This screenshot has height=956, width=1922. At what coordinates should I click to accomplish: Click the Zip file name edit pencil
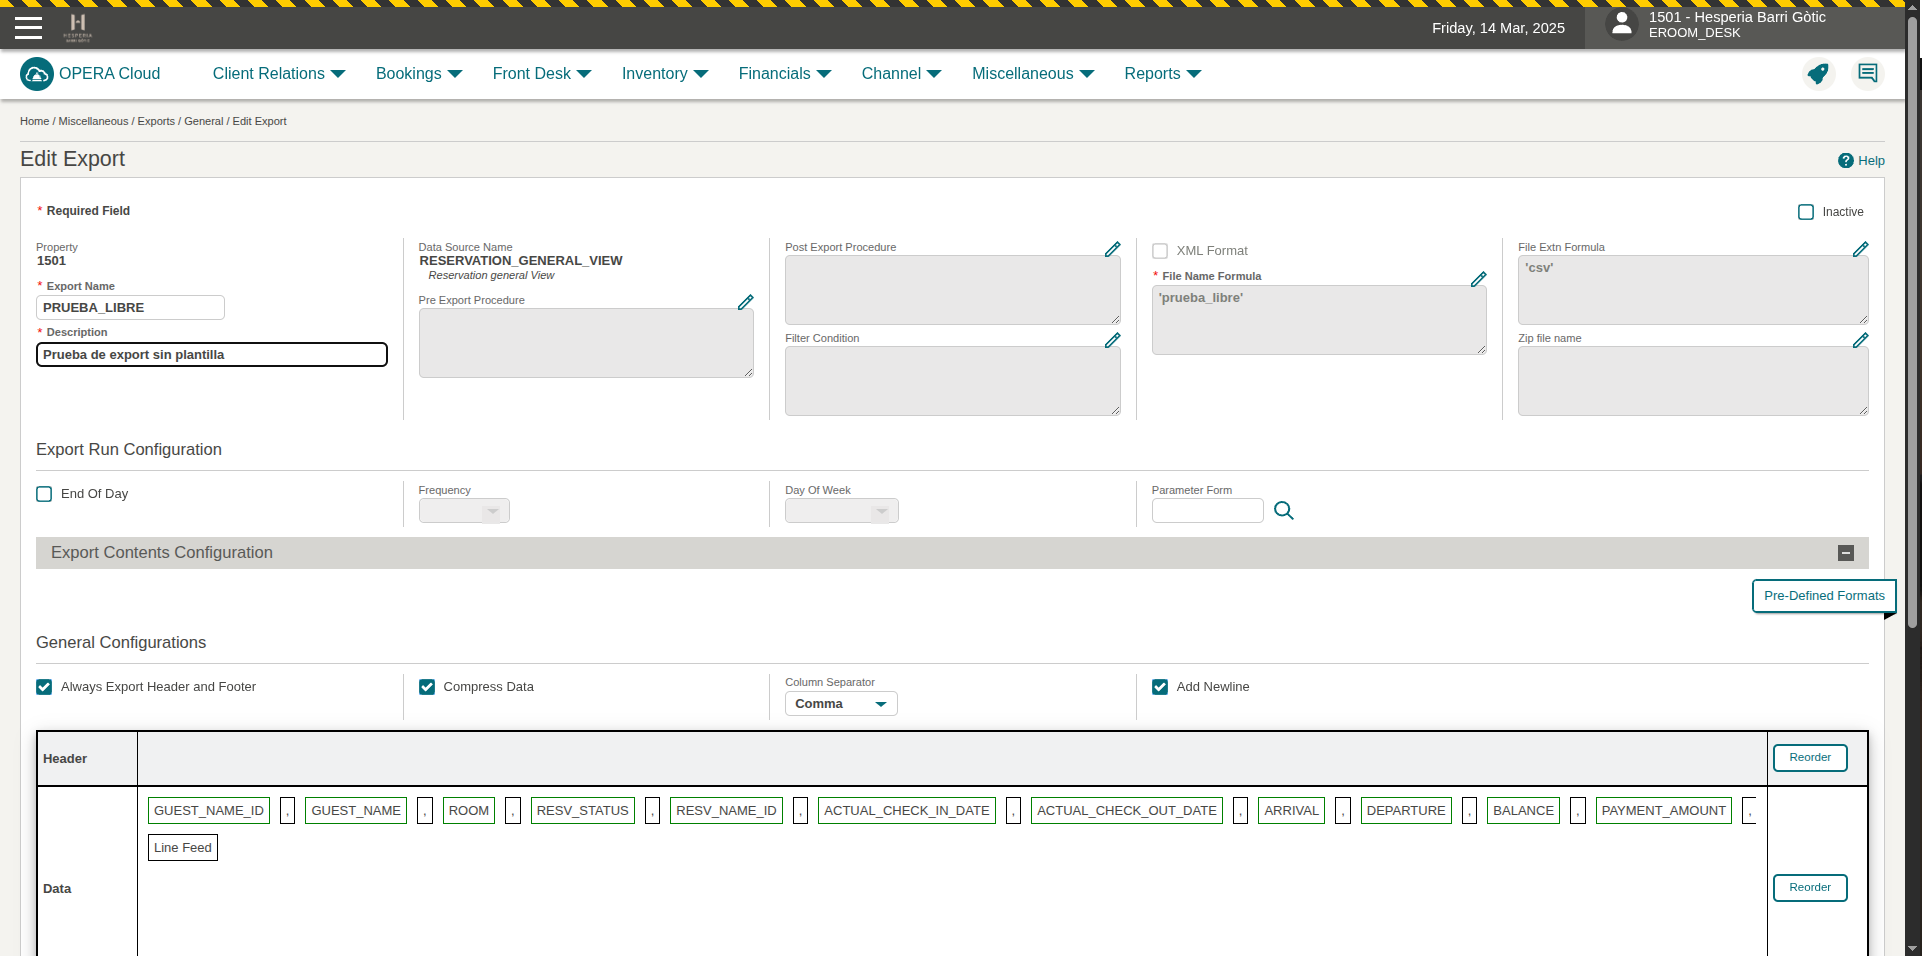1860,340
